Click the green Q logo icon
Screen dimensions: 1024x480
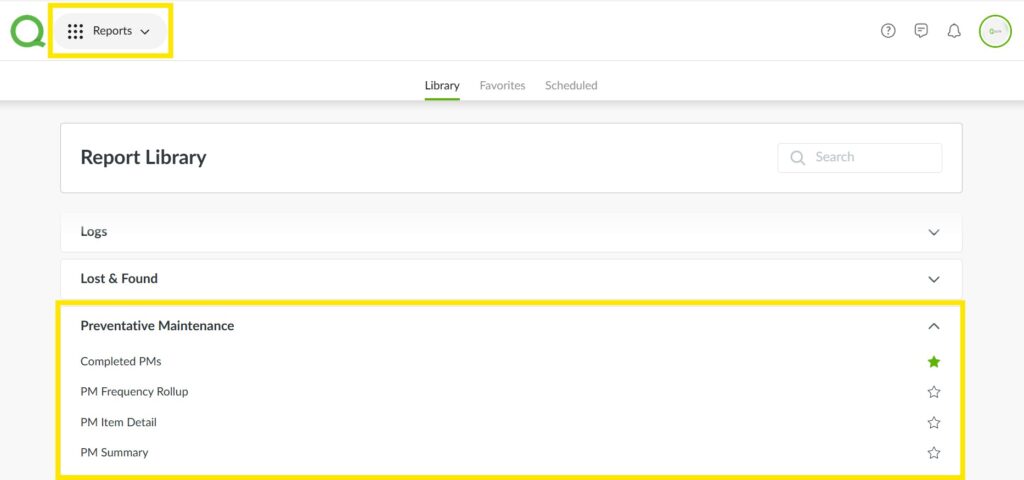pos(27,31)
